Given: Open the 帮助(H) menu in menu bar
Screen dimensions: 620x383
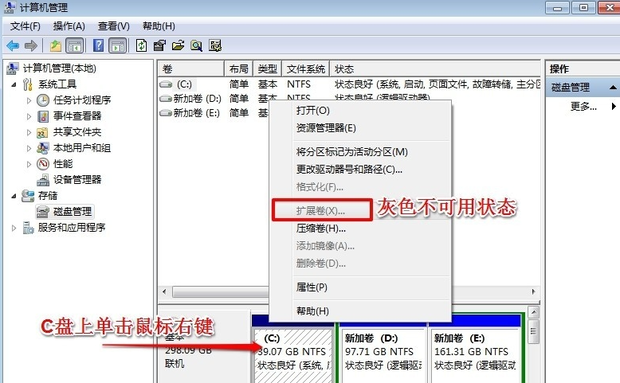Looking at the screenshot, I should click(159, 26).
